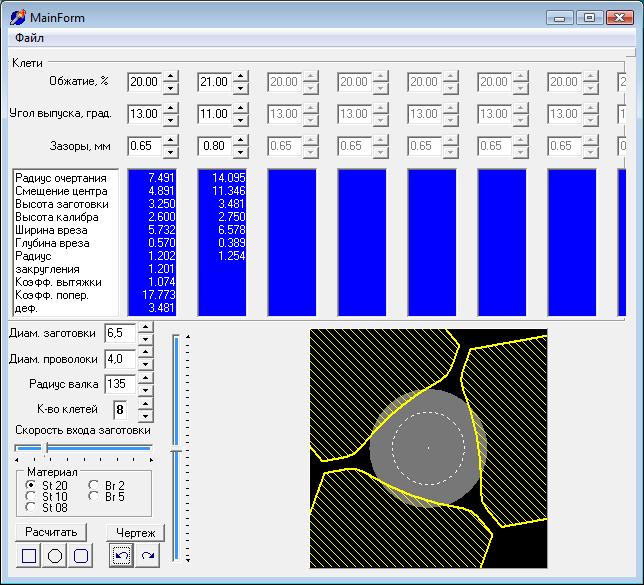This screenshot has height=585, width=644.
Task: Increase Диам. заготовки using the up spinner
Action: coord(145,327)
